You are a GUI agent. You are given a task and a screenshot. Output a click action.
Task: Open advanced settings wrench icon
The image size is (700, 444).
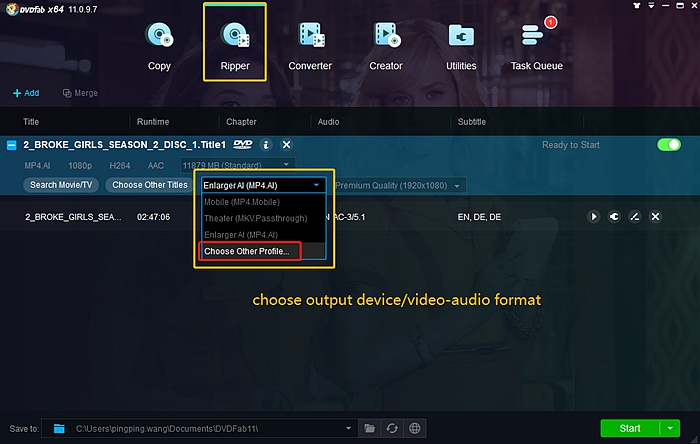614,217
